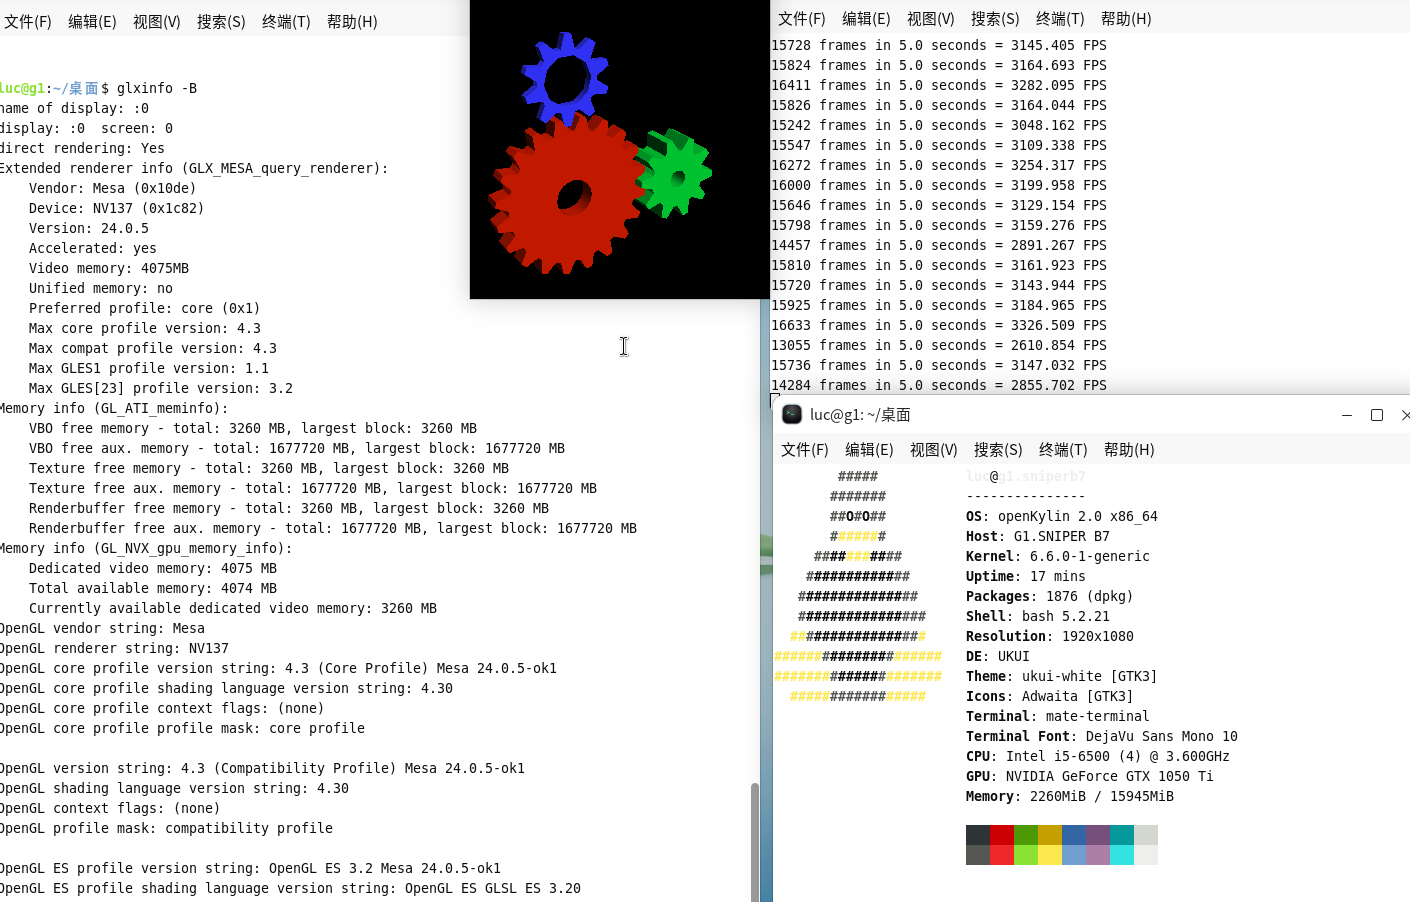Click neofetch window title 'luc@g1: ~/桌面'

point(860,415)
